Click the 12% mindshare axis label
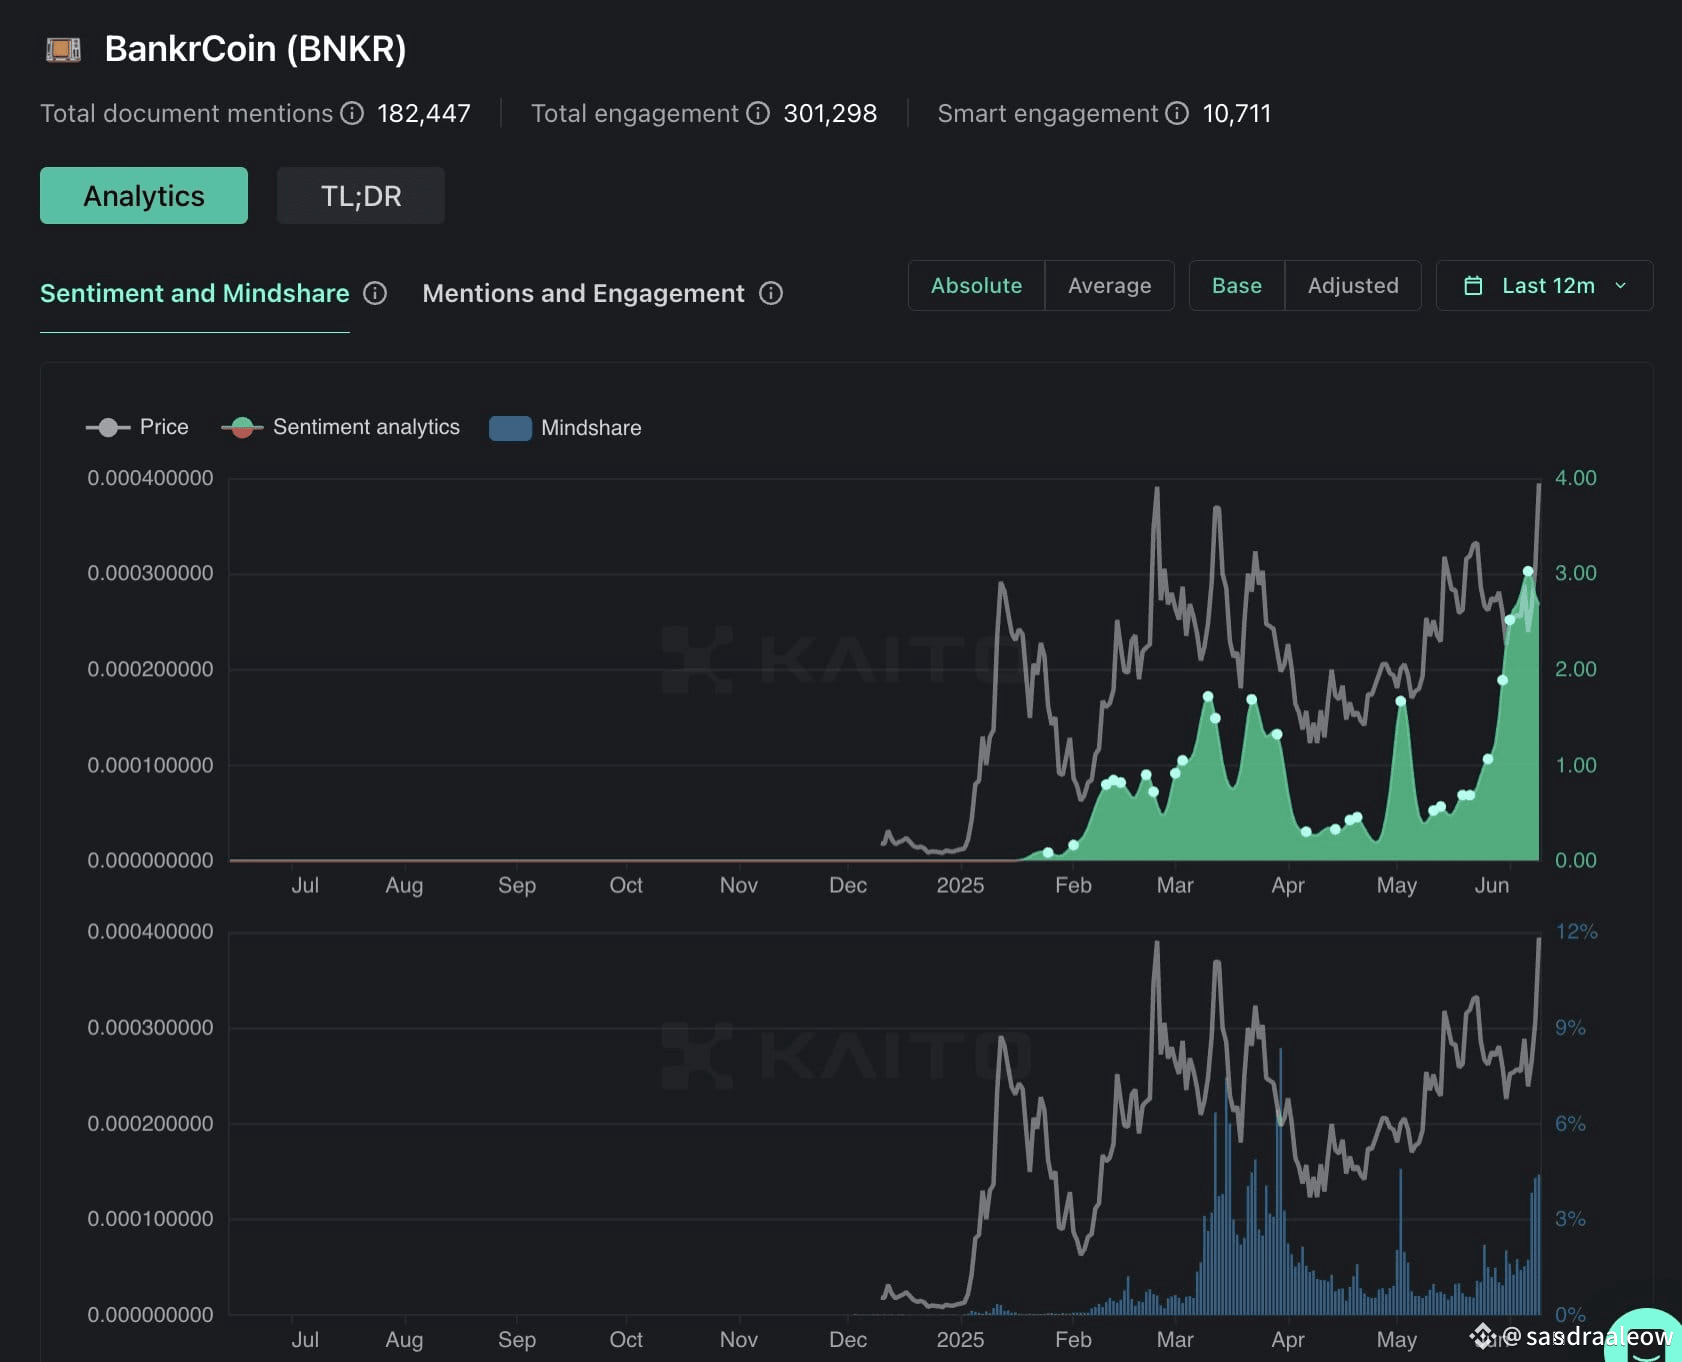 click(1577, 932)
